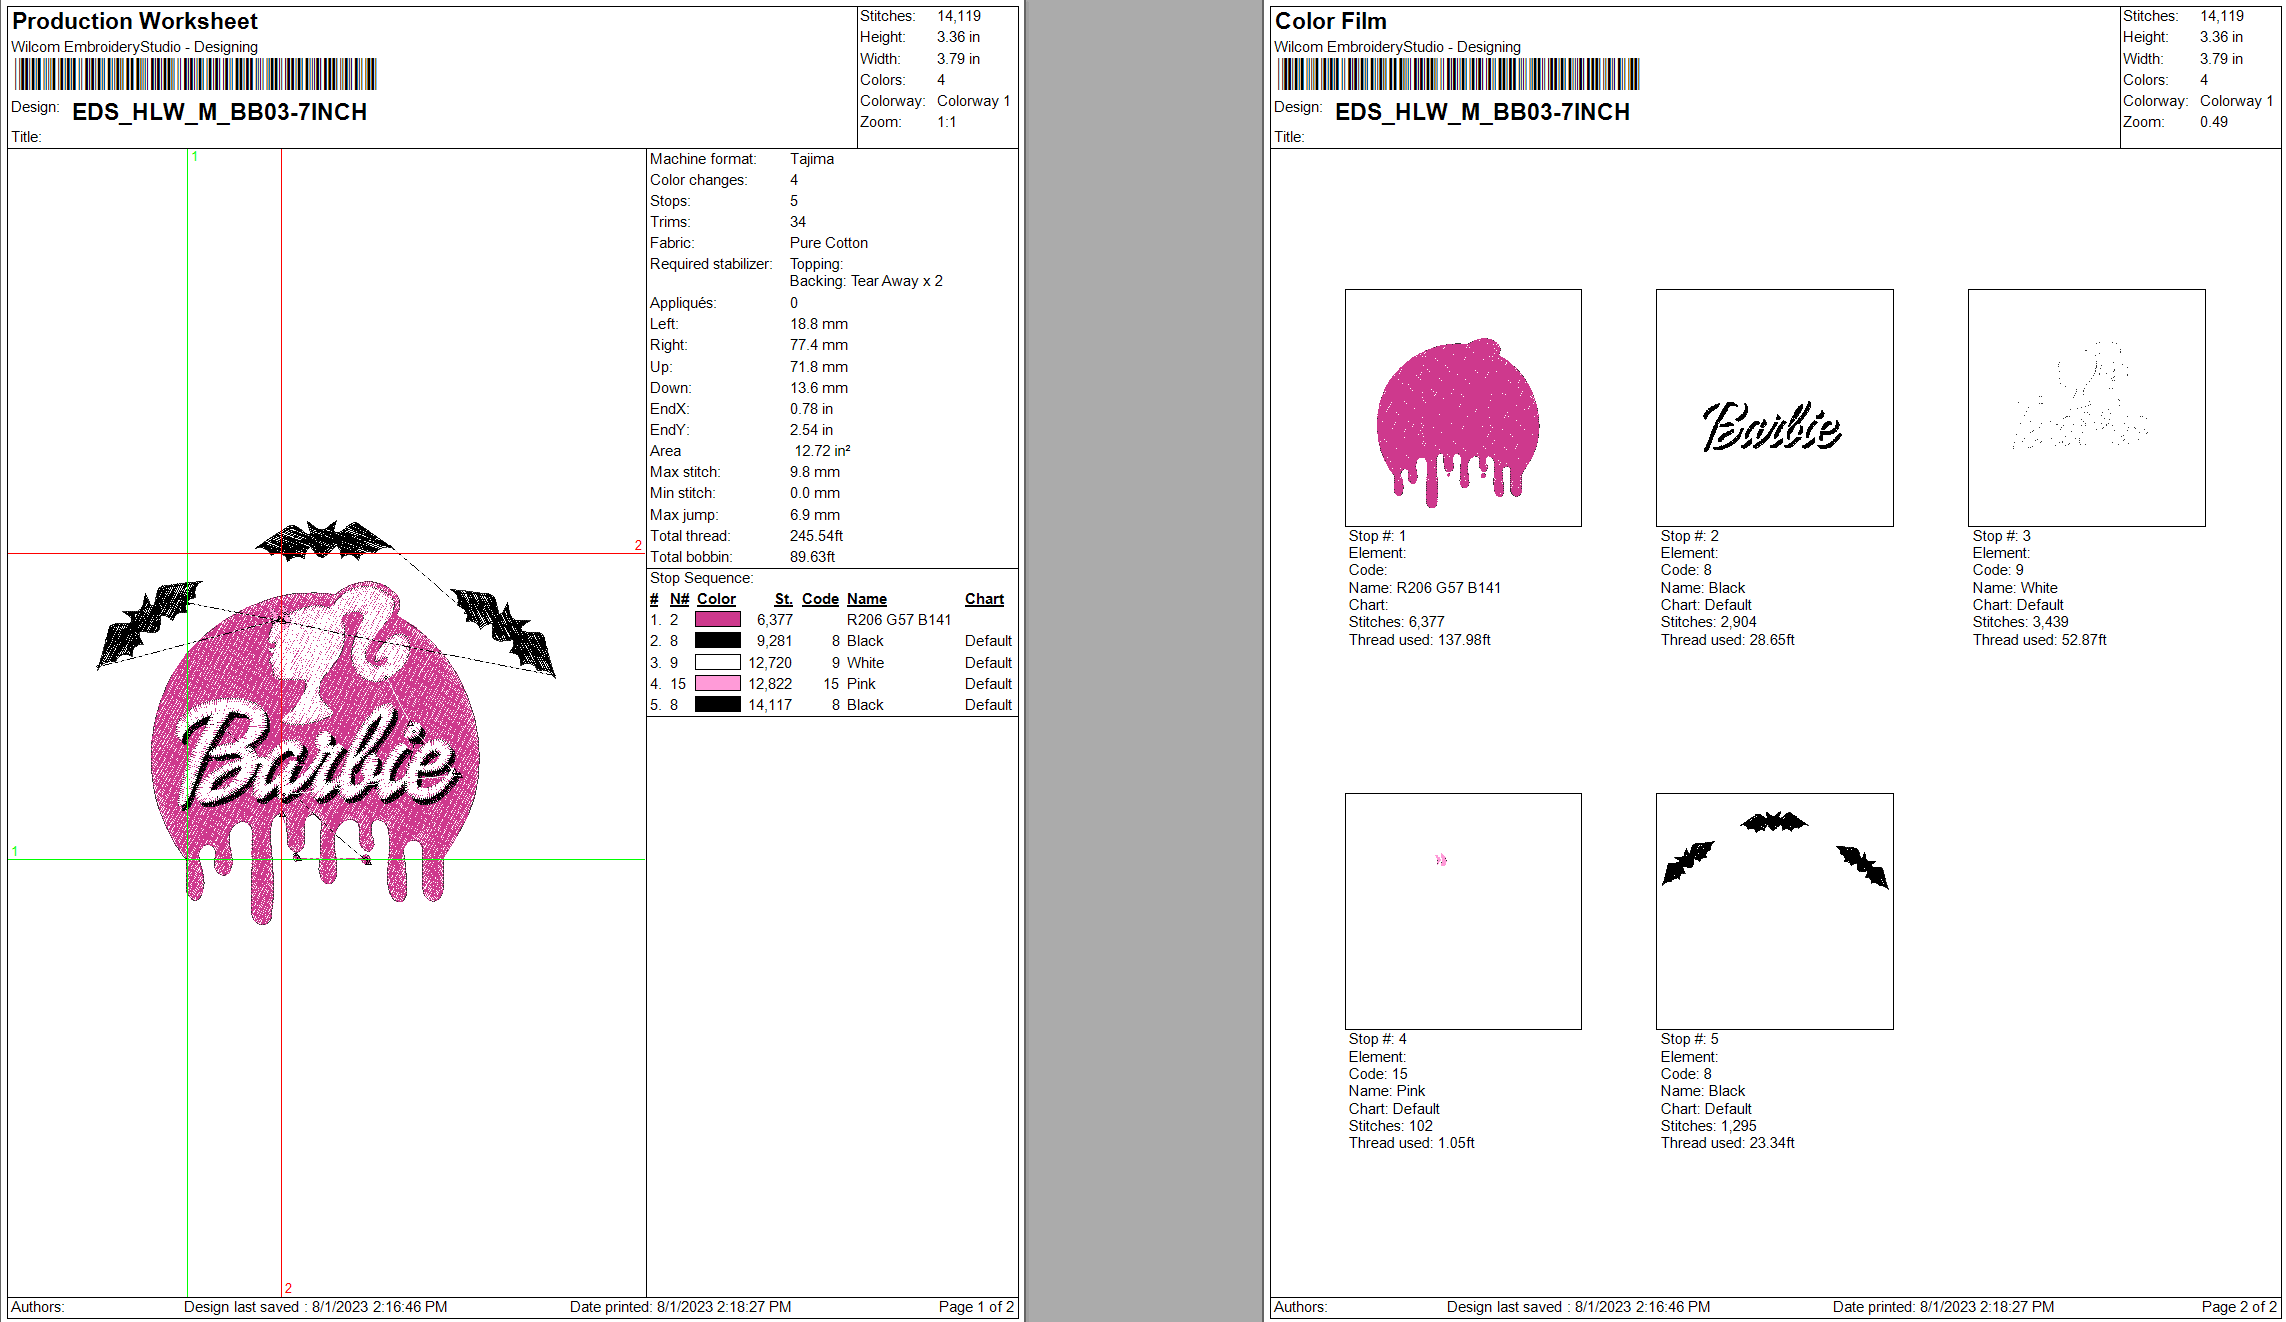Click "Name: White" under Stop 3
Image resolution: width=2286 pixels, height=1322 pixels.
[2015, 588]
